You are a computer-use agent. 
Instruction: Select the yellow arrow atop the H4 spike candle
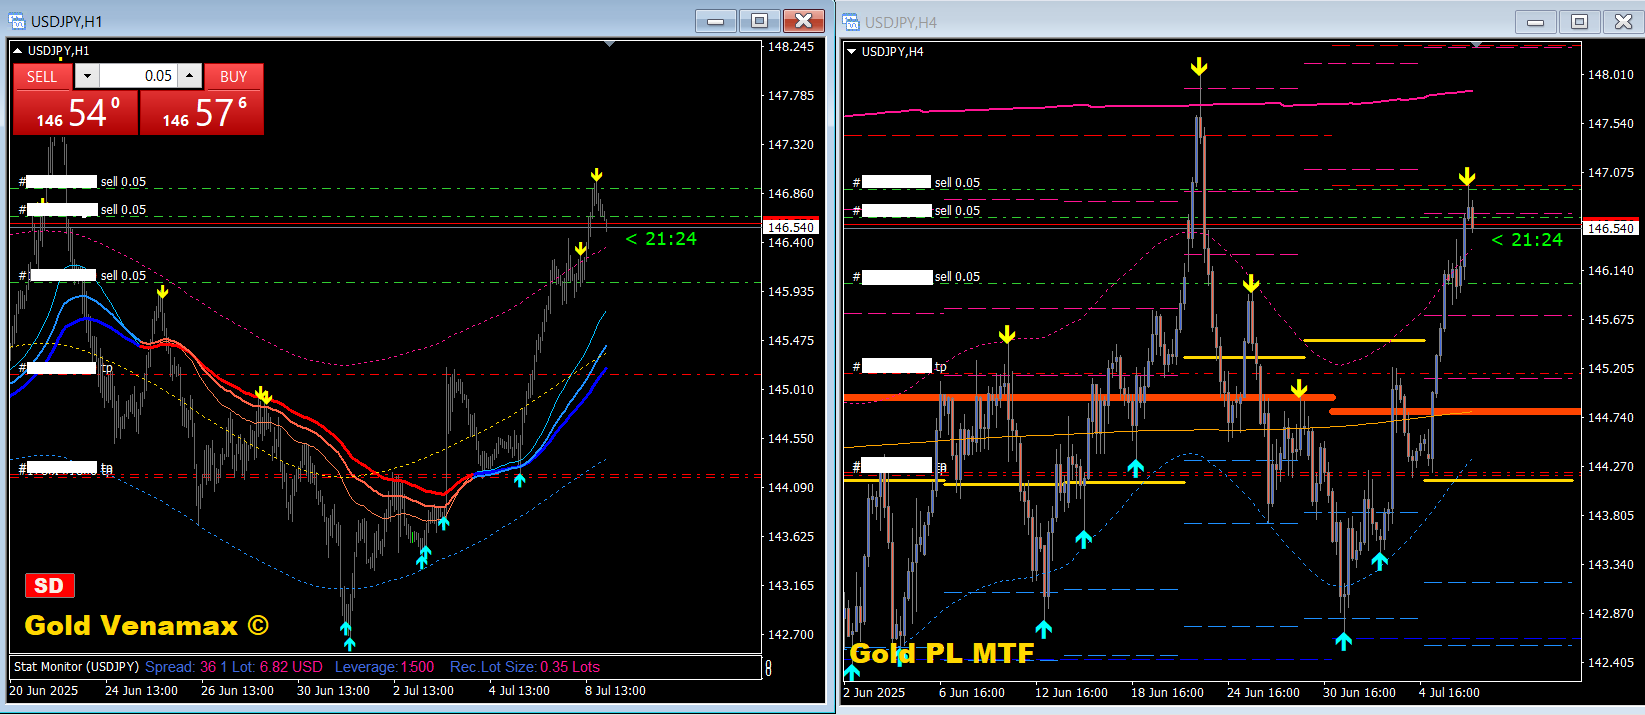point(1199,67)
